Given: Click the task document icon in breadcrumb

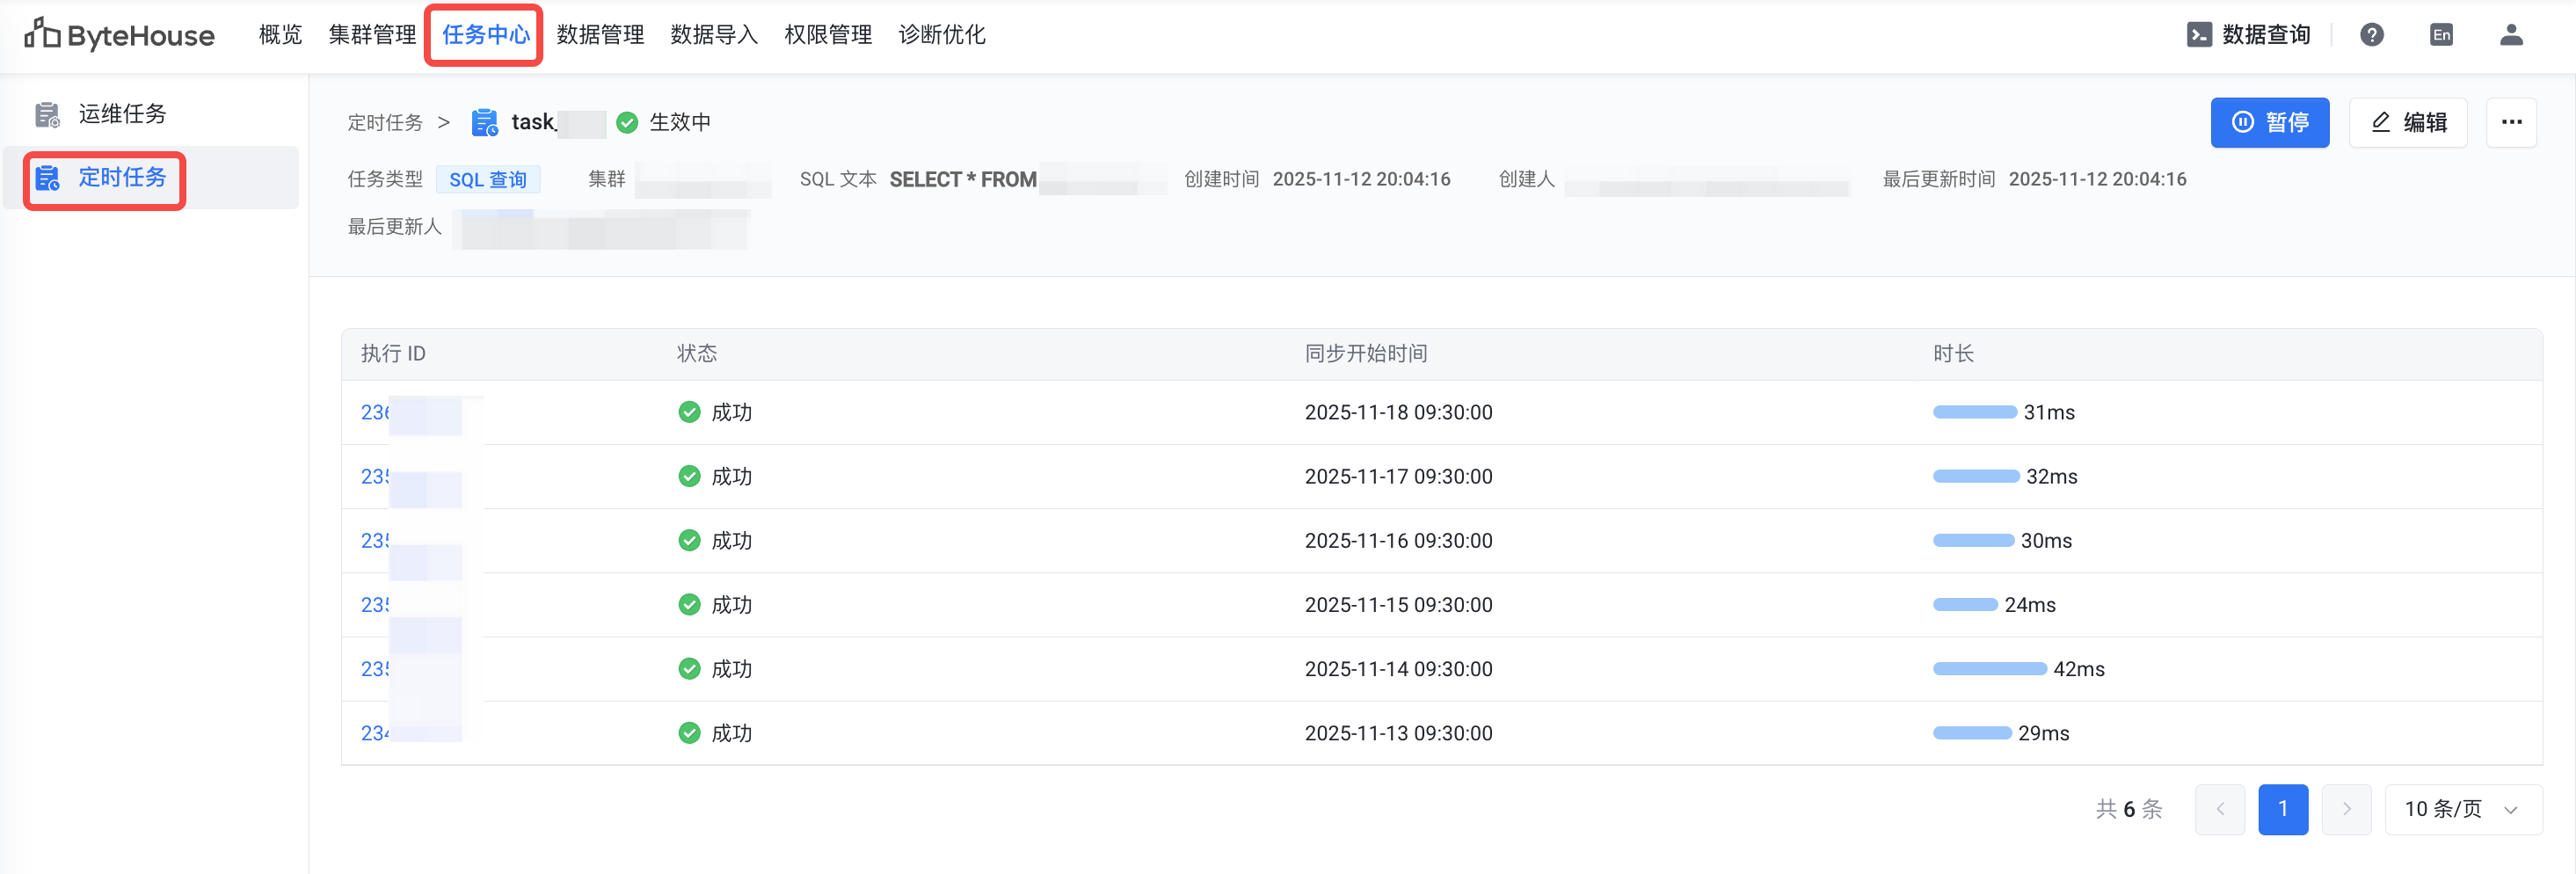Looking at the screenshot, I should [x=485, y=122].
